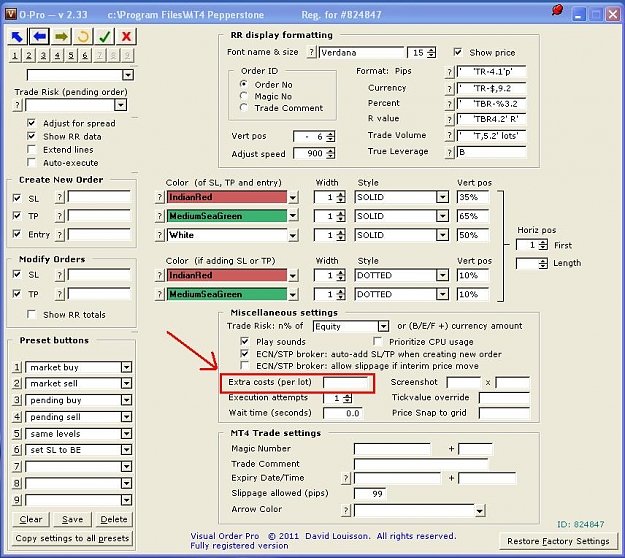Open help for Pips format field
625x558 pixels.
point(450,72)
